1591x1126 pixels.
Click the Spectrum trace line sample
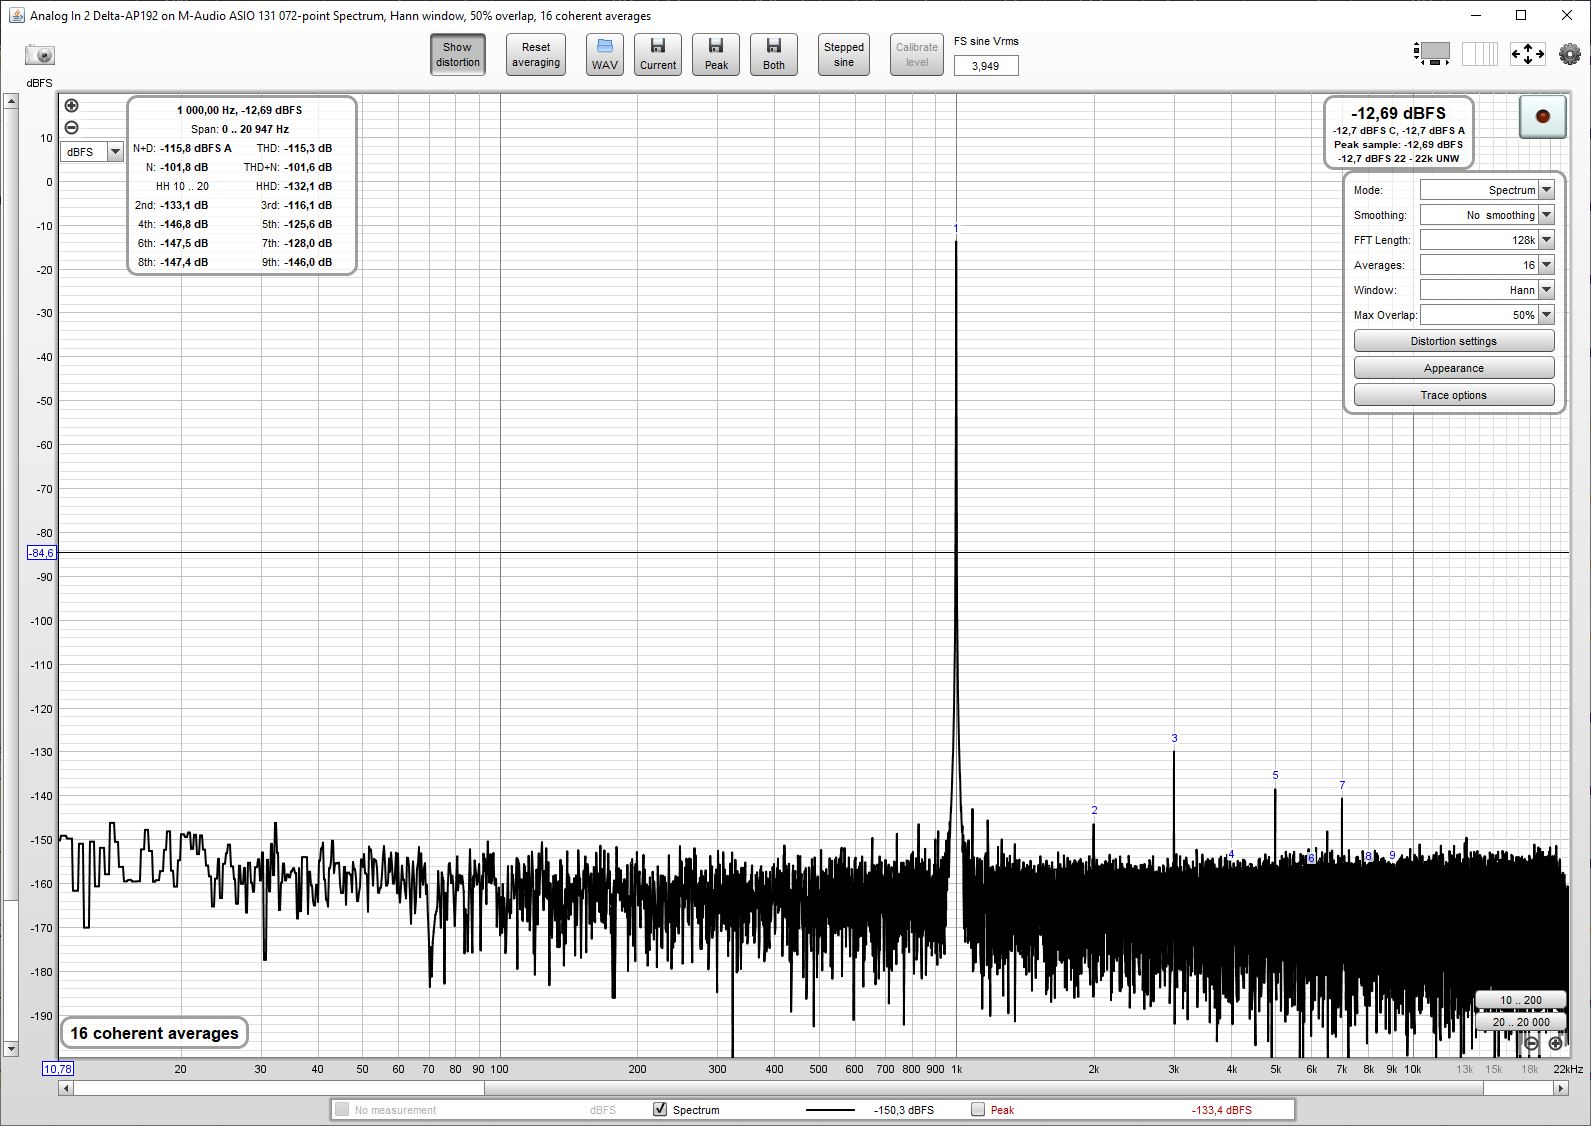pyautogui.click(x=830, y=1110)
